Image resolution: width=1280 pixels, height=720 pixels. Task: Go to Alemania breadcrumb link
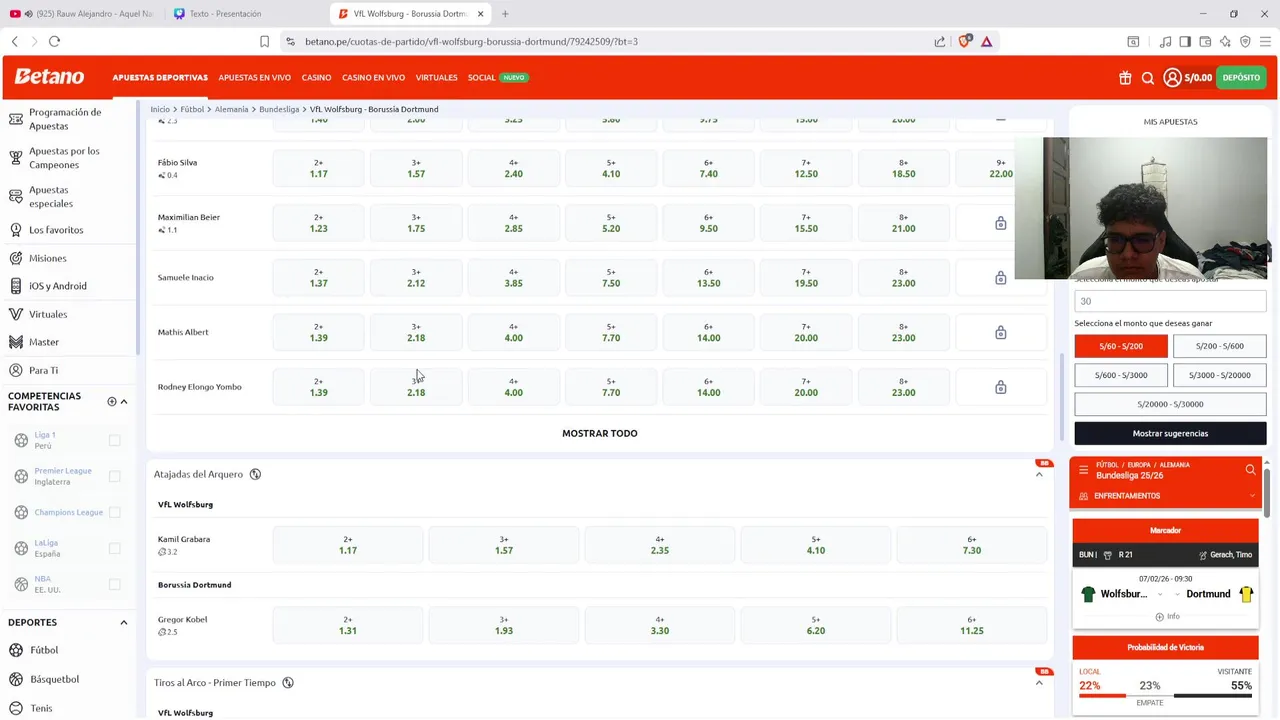(x=231, y=109)
